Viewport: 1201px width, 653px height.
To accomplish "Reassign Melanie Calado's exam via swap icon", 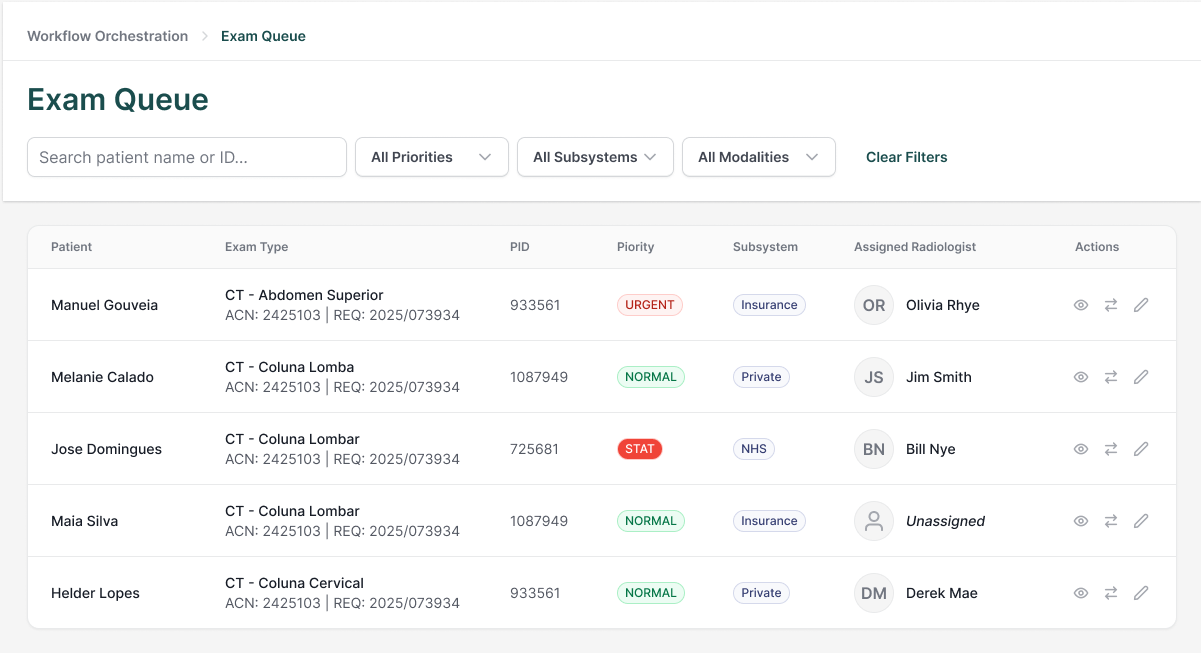I will click(x=1111, y=377).
